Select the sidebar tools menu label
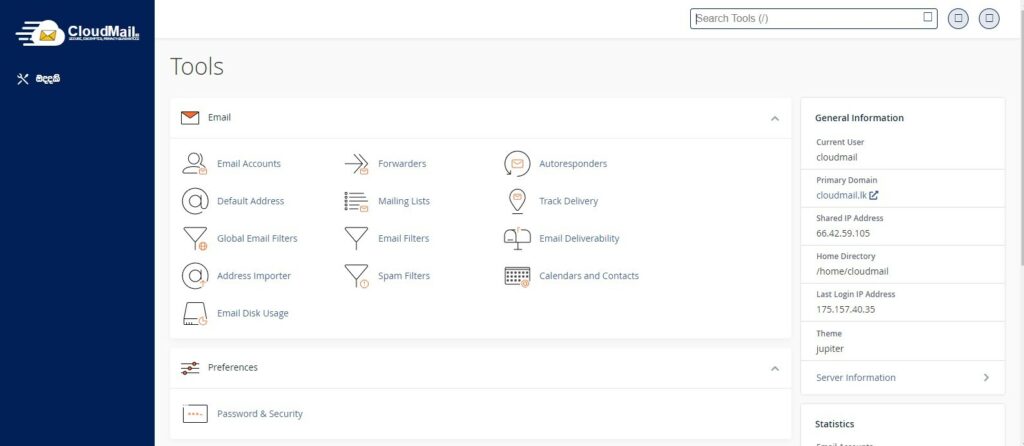This screenshot has height=446, width=1024. point(48,79)
